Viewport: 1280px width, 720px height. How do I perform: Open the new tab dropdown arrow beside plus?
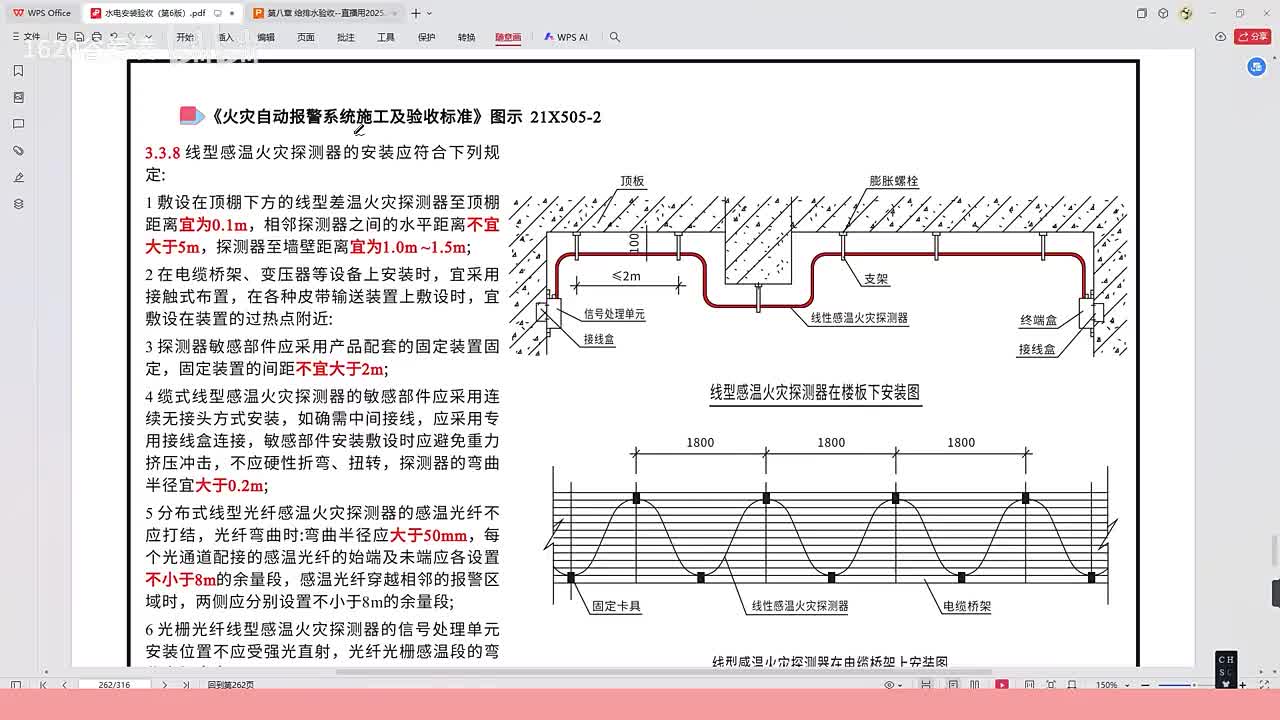[x=430, y=13]
